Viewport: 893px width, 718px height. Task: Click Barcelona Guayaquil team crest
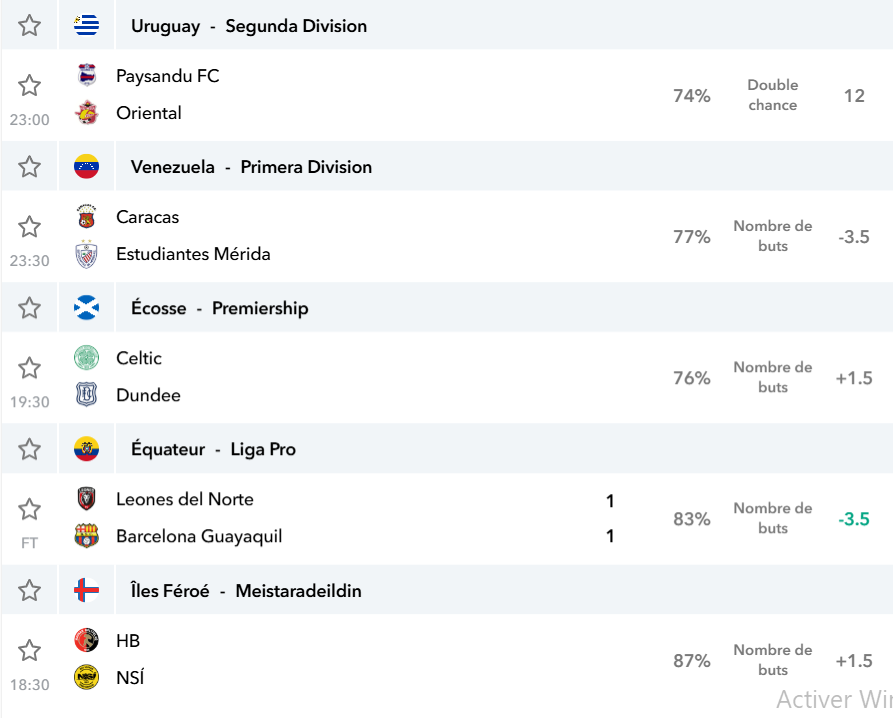tap(87, 536)
